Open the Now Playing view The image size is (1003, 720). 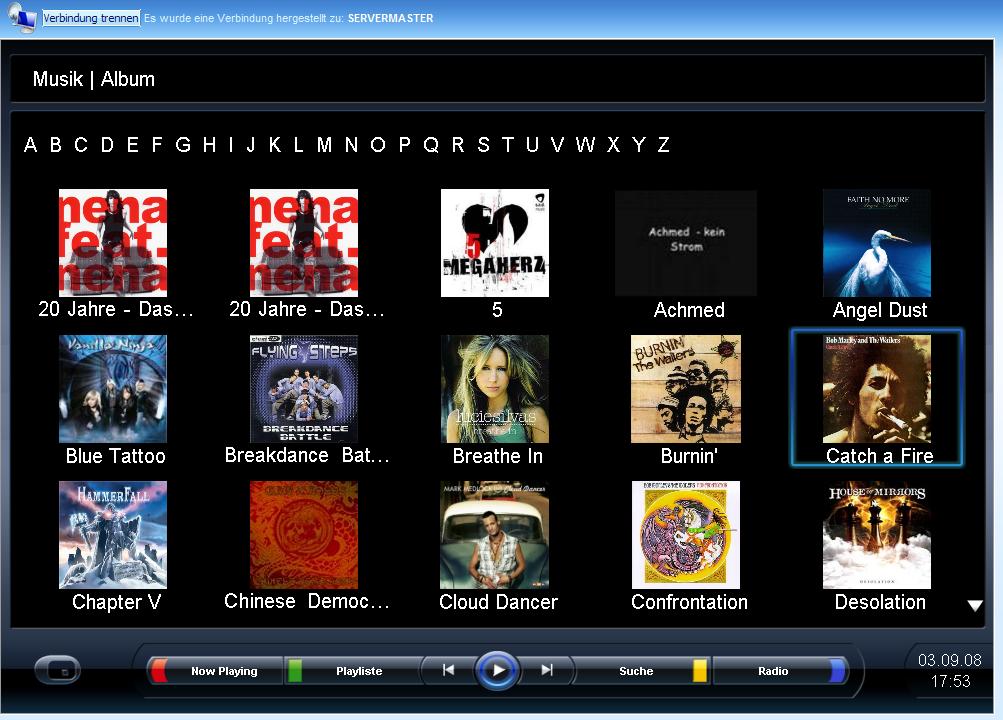[224, 672]
